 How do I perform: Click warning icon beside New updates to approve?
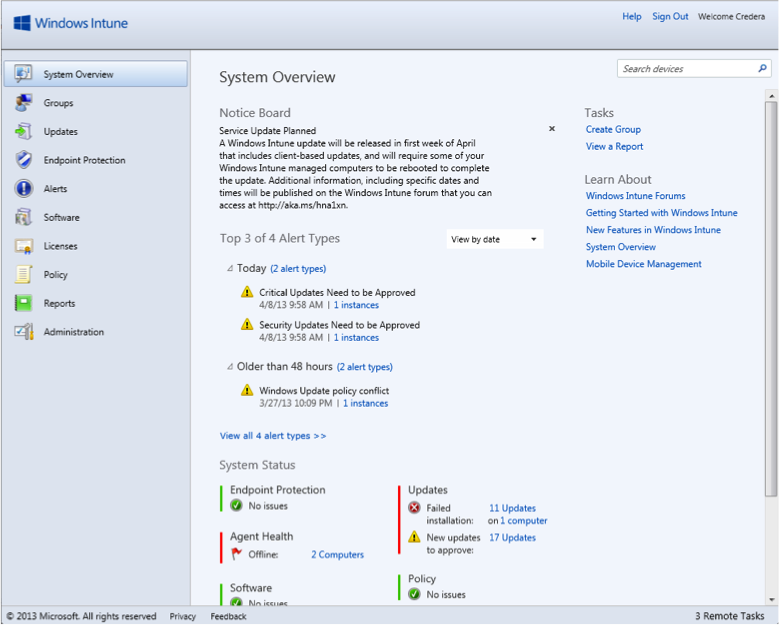(414, 537)
